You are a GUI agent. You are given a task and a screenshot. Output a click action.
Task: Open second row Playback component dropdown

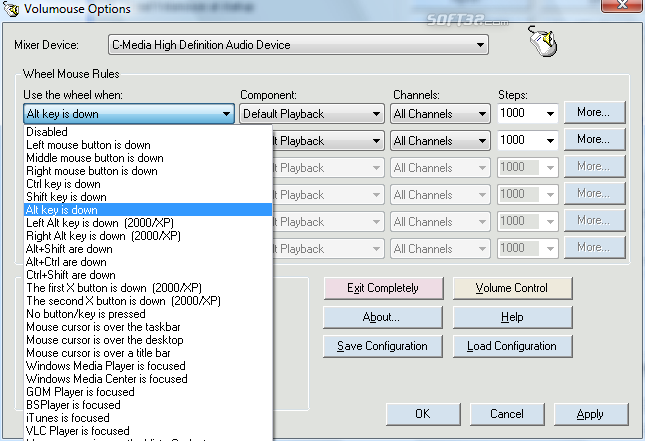tap(328, 141)
